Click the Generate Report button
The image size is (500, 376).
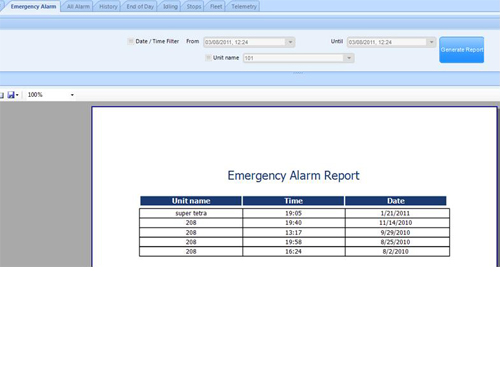[462, 50]
